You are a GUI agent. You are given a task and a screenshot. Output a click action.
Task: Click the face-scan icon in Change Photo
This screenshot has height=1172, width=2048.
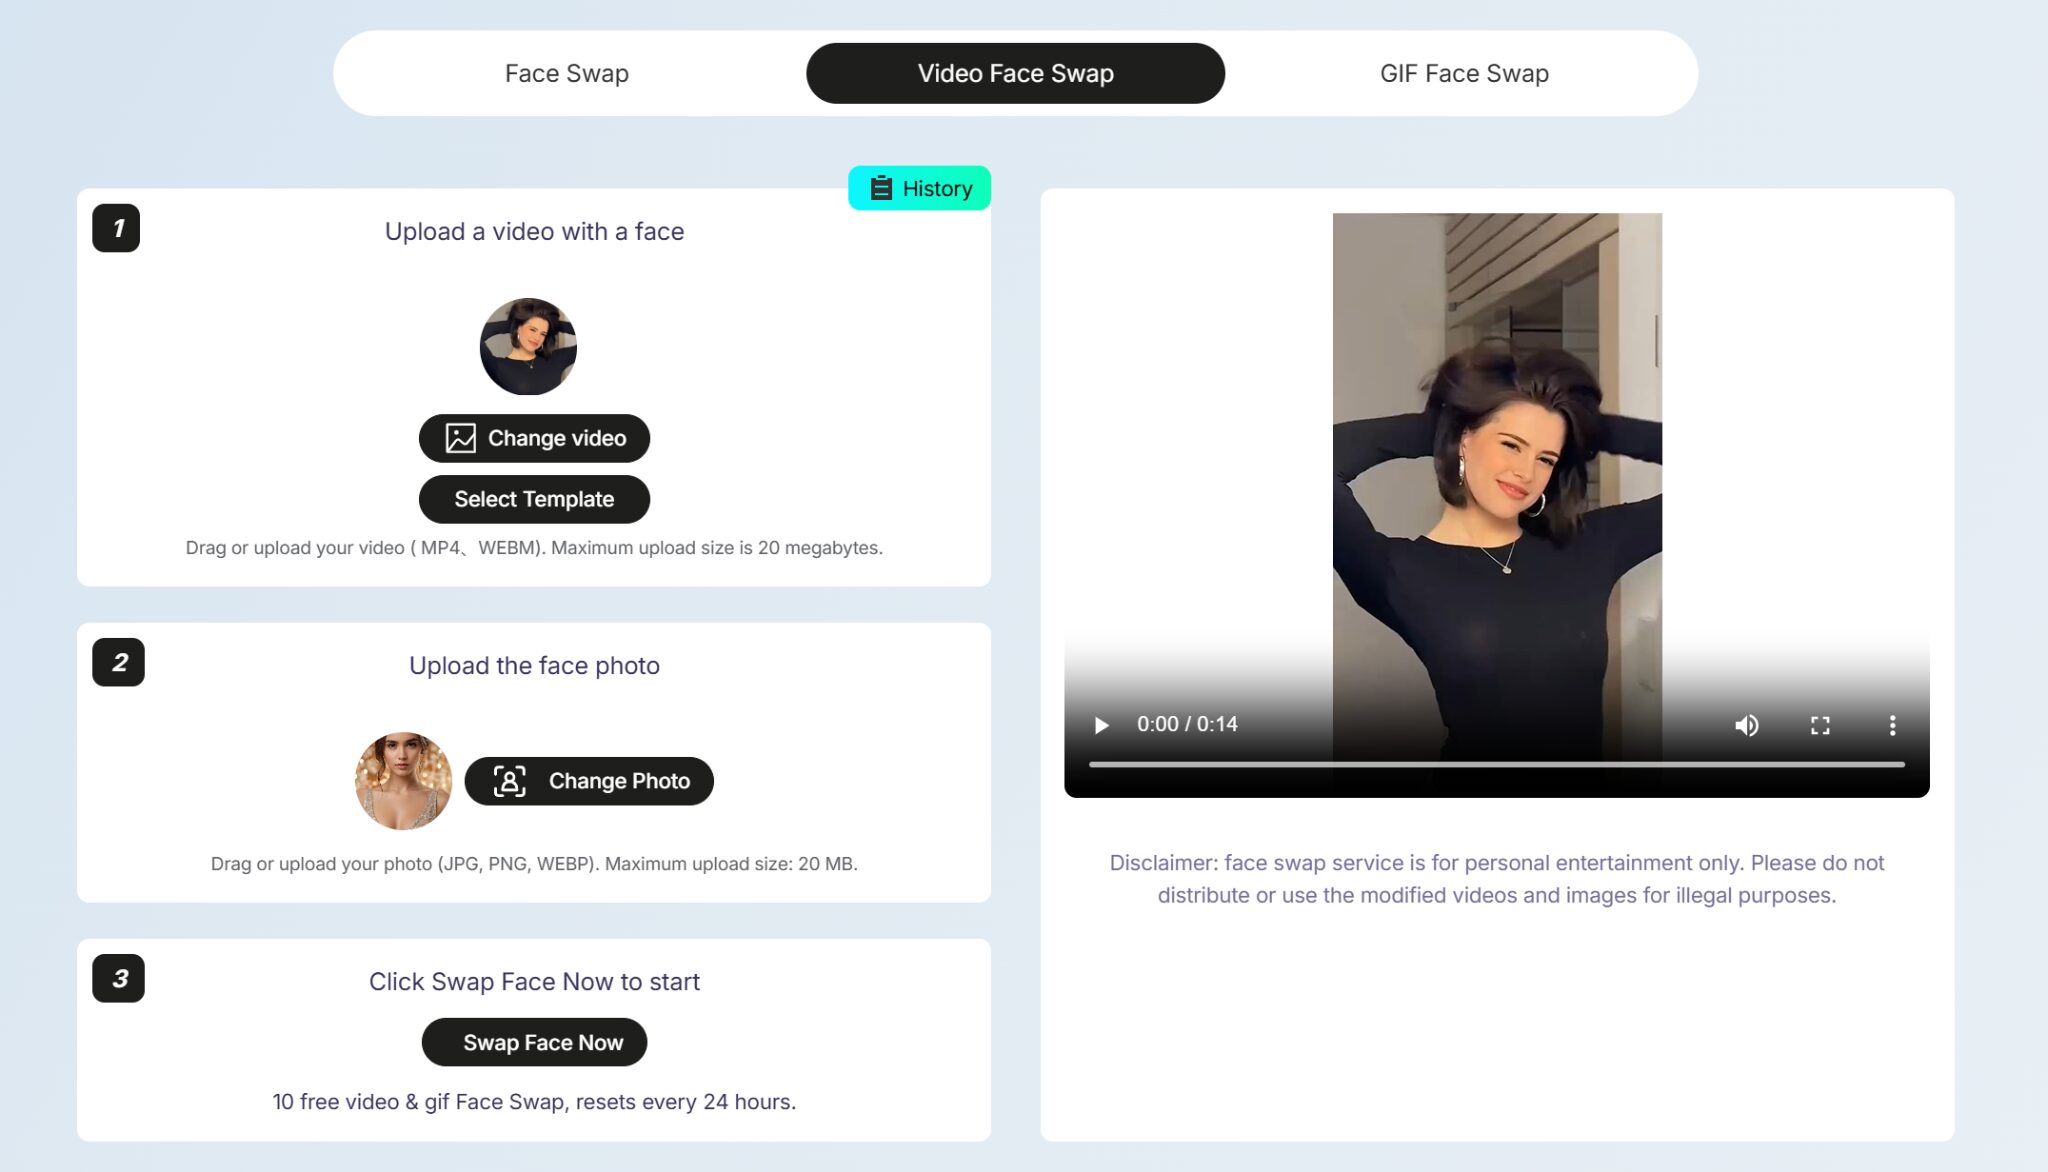tap(509, 781)
